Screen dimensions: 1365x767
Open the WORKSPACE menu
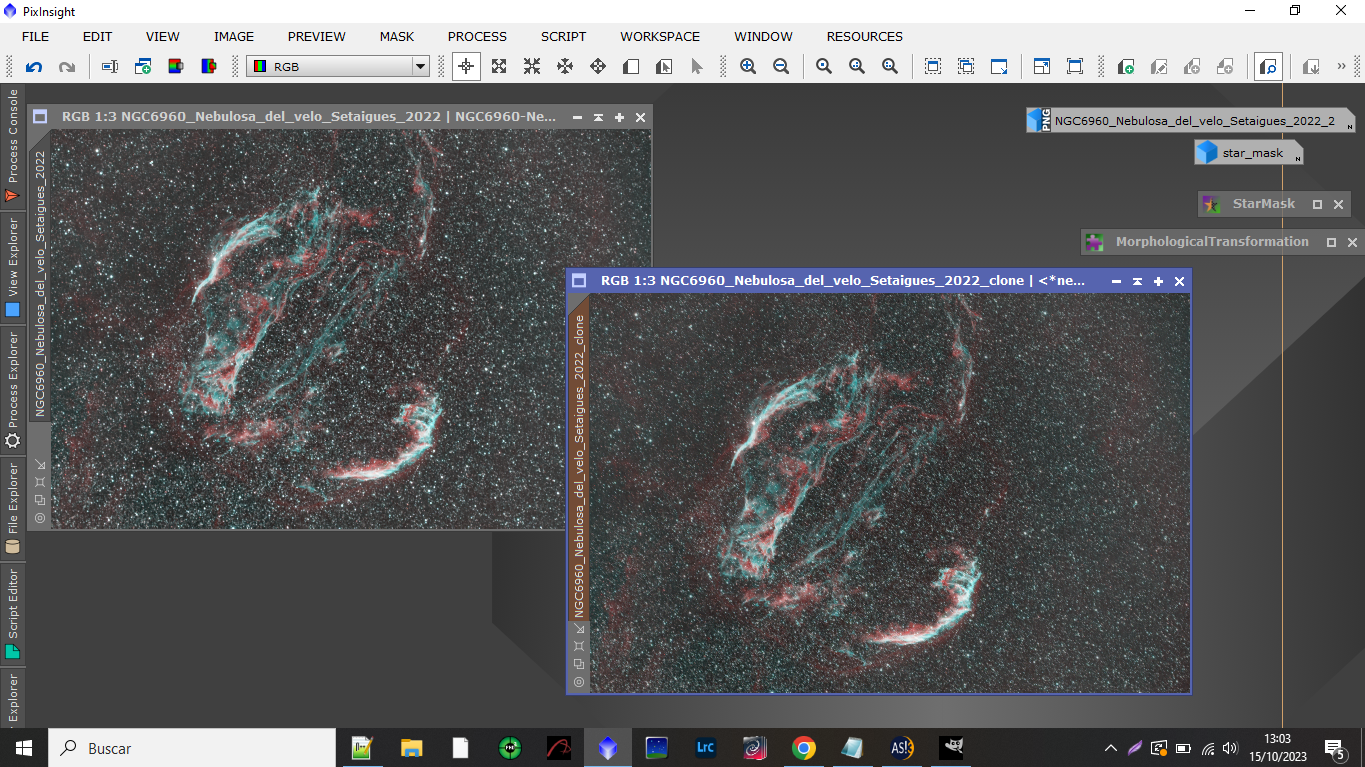[x=660, y=36]
